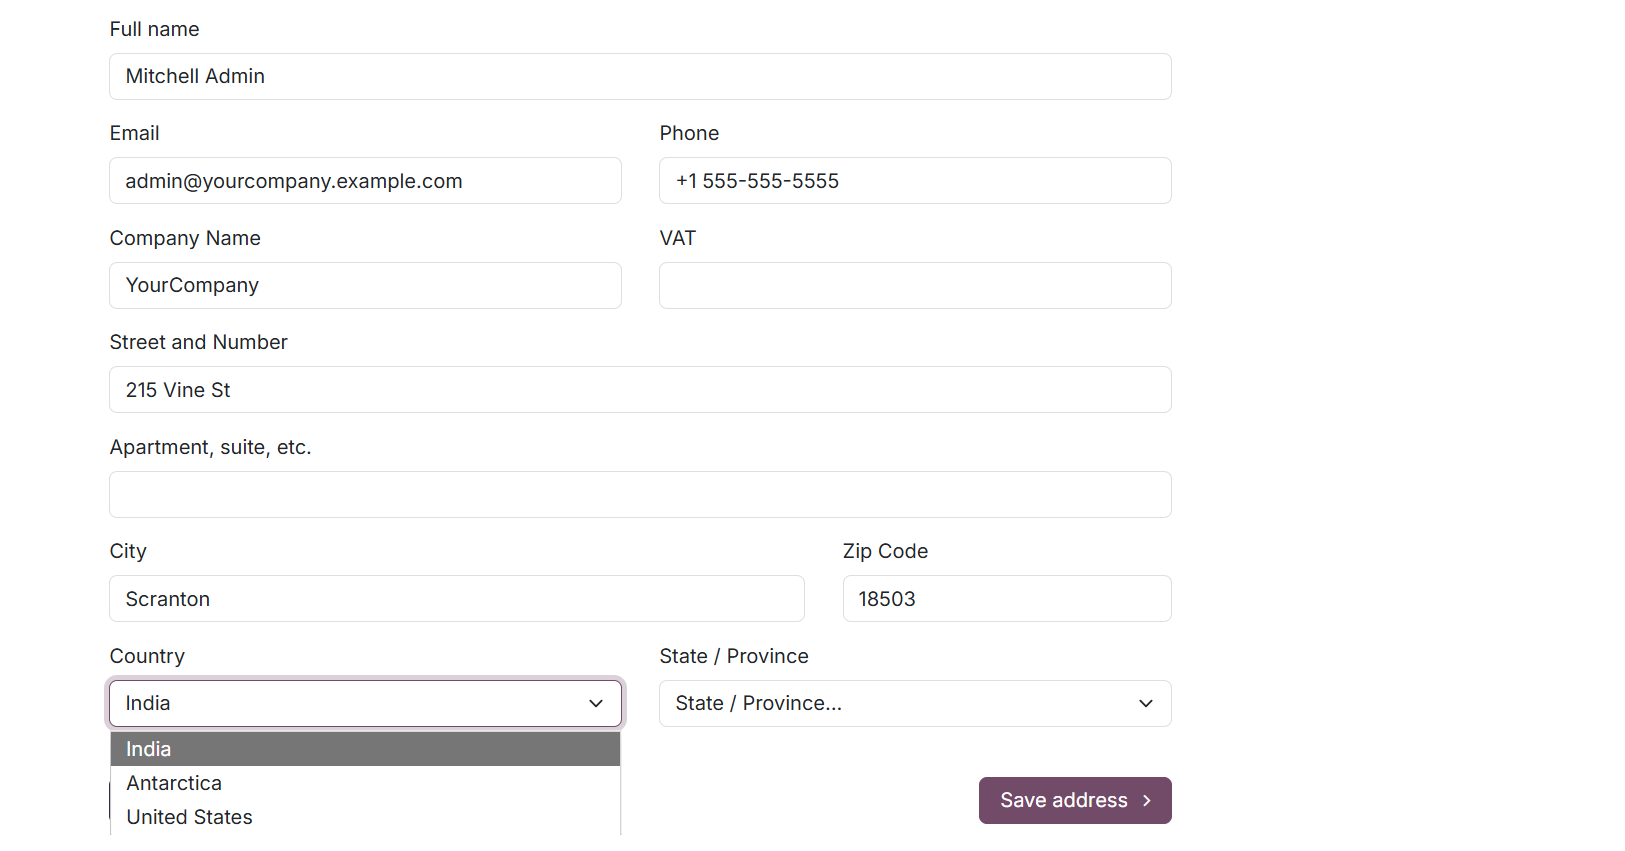Click the City field showing Scranton

pos(456,598)
